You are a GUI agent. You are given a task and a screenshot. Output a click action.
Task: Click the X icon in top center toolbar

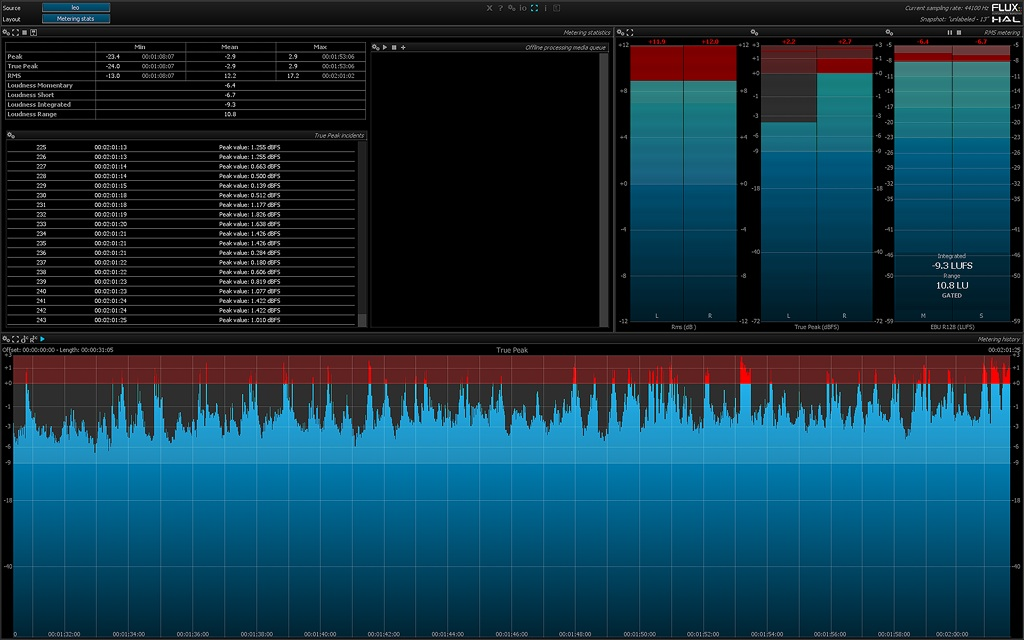tap(489, 8)
